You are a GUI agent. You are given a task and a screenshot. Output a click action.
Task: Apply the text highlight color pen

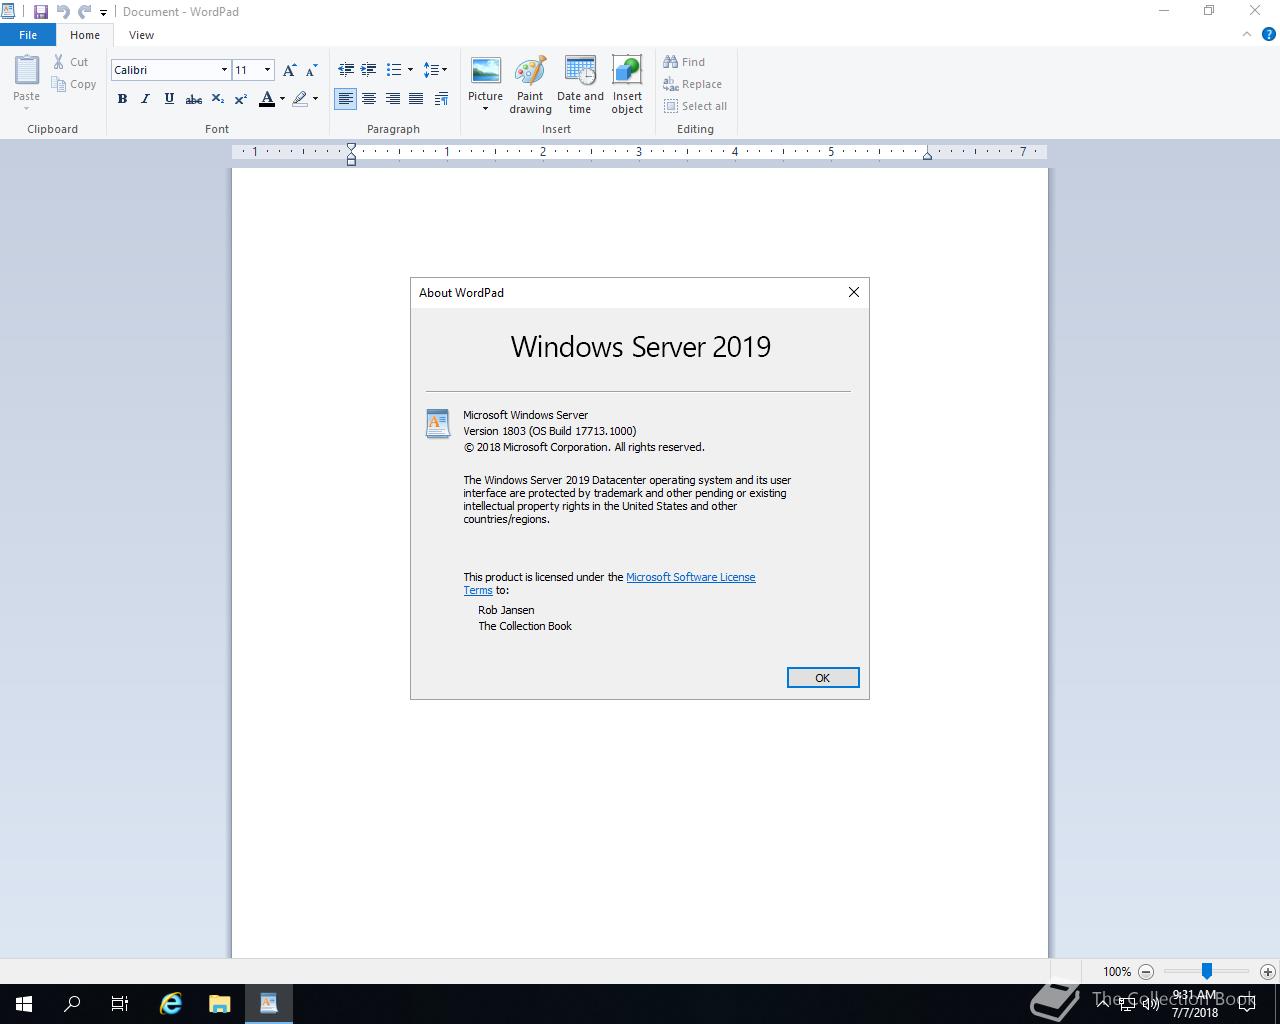(x=300, y=99)
